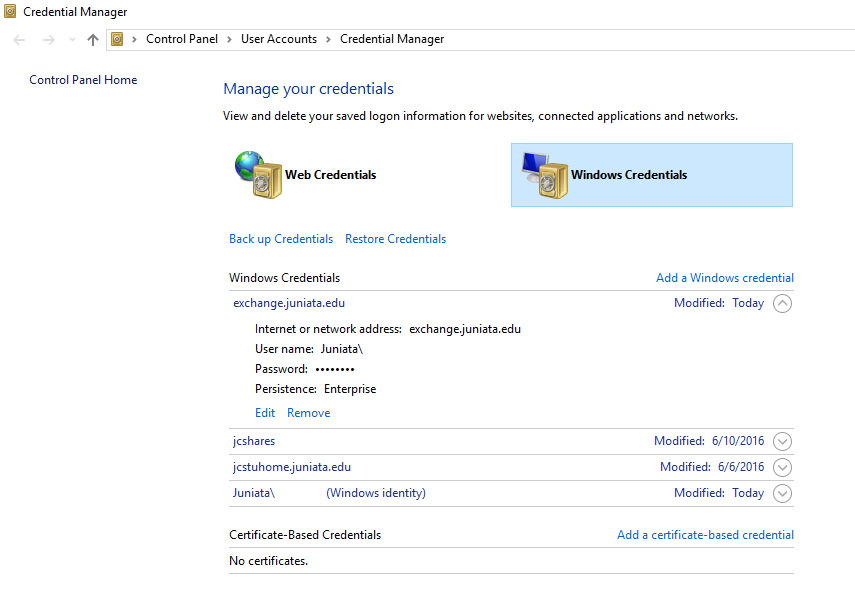Open the recent locations dropdown arrow
This screenshot has width=855, height=592.
coord(72,39)
